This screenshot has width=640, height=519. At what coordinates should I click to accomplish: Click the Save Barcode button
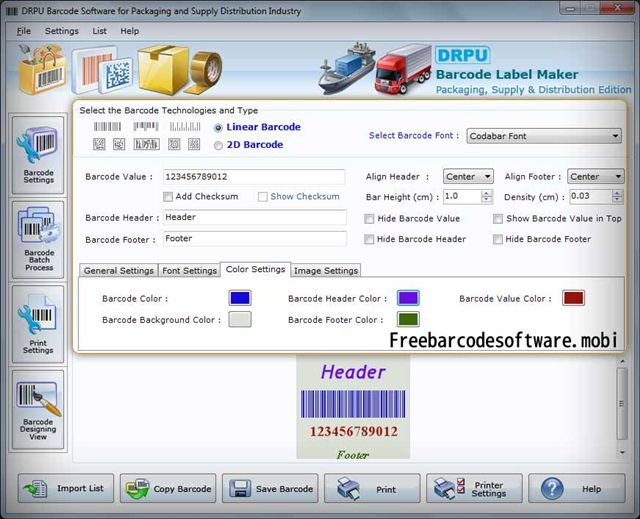[x=270, y=488]
